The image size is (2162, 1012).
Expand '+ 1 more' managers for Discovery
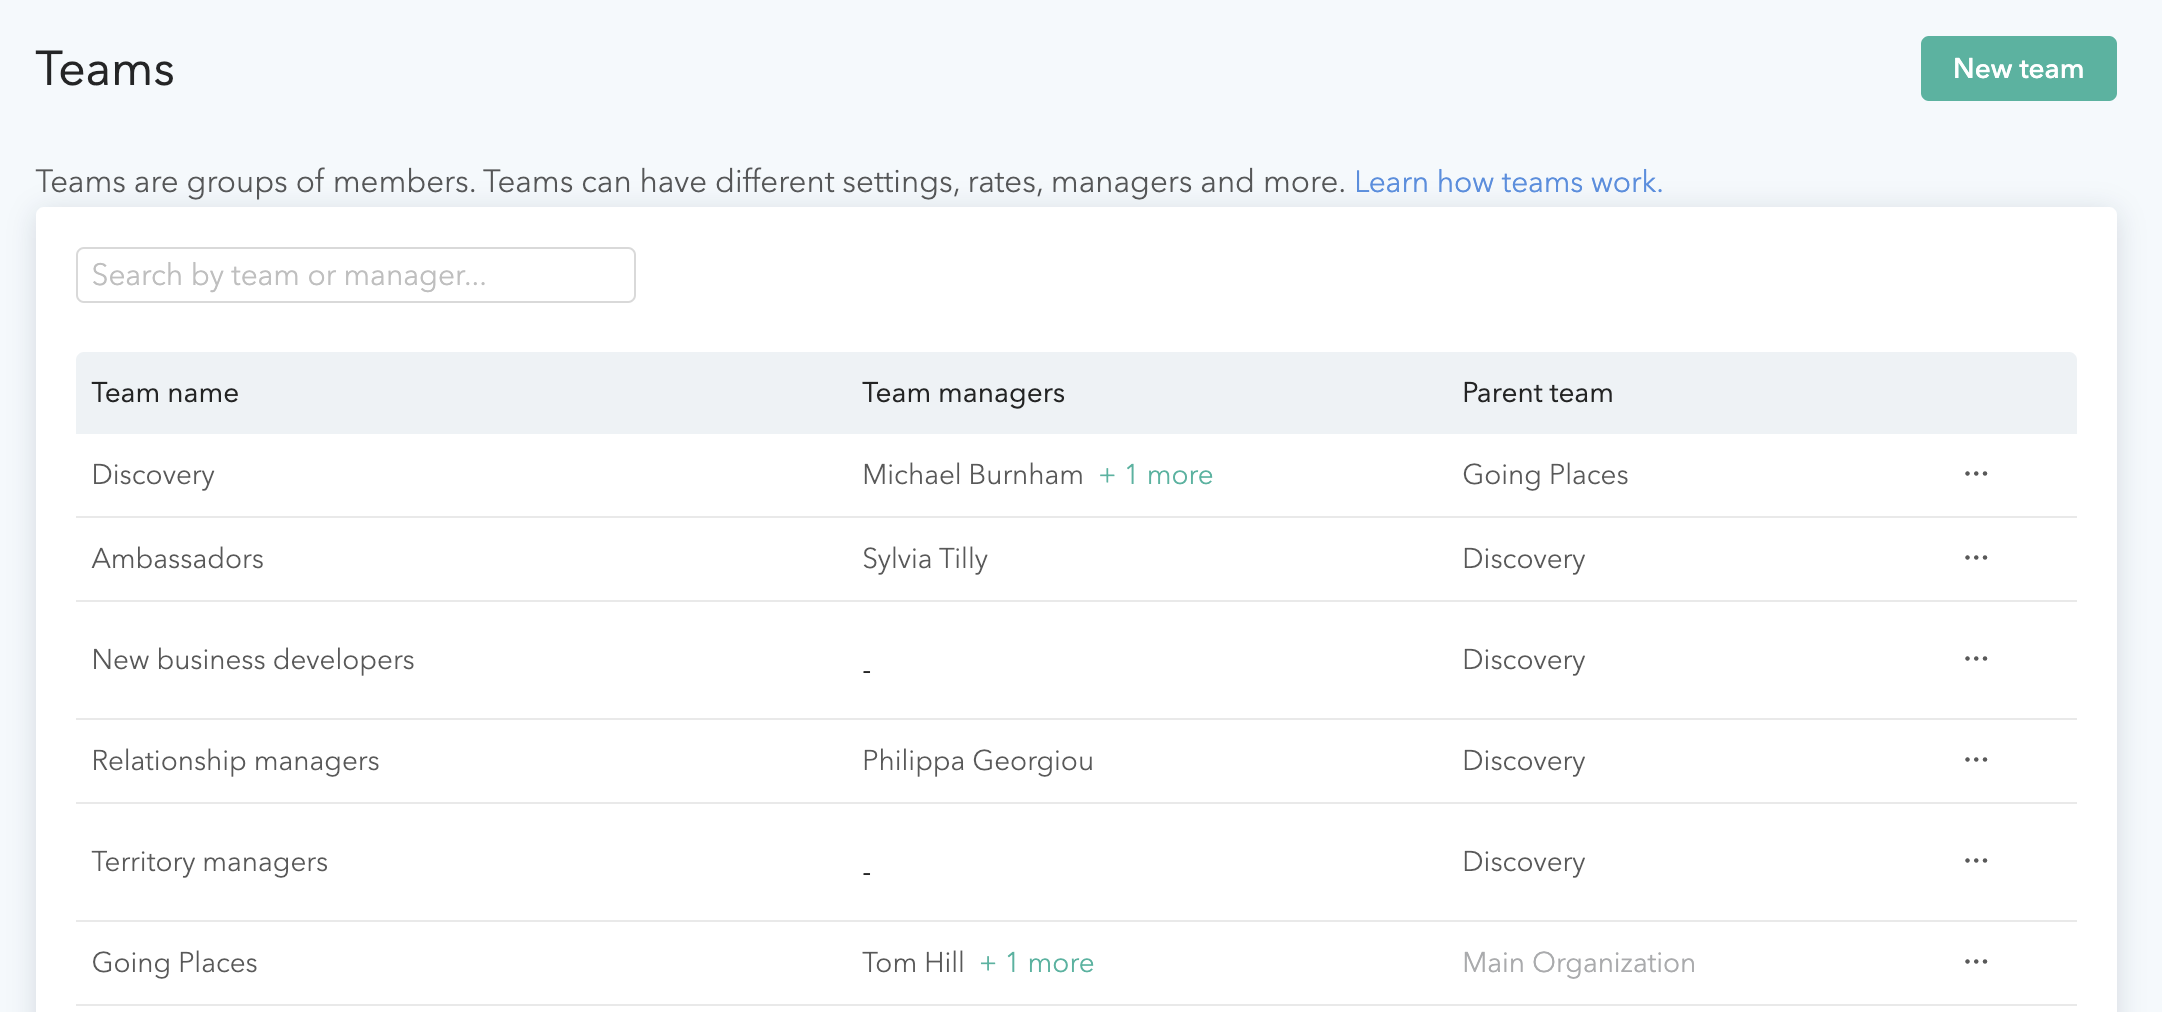[x=1155, y=475]
